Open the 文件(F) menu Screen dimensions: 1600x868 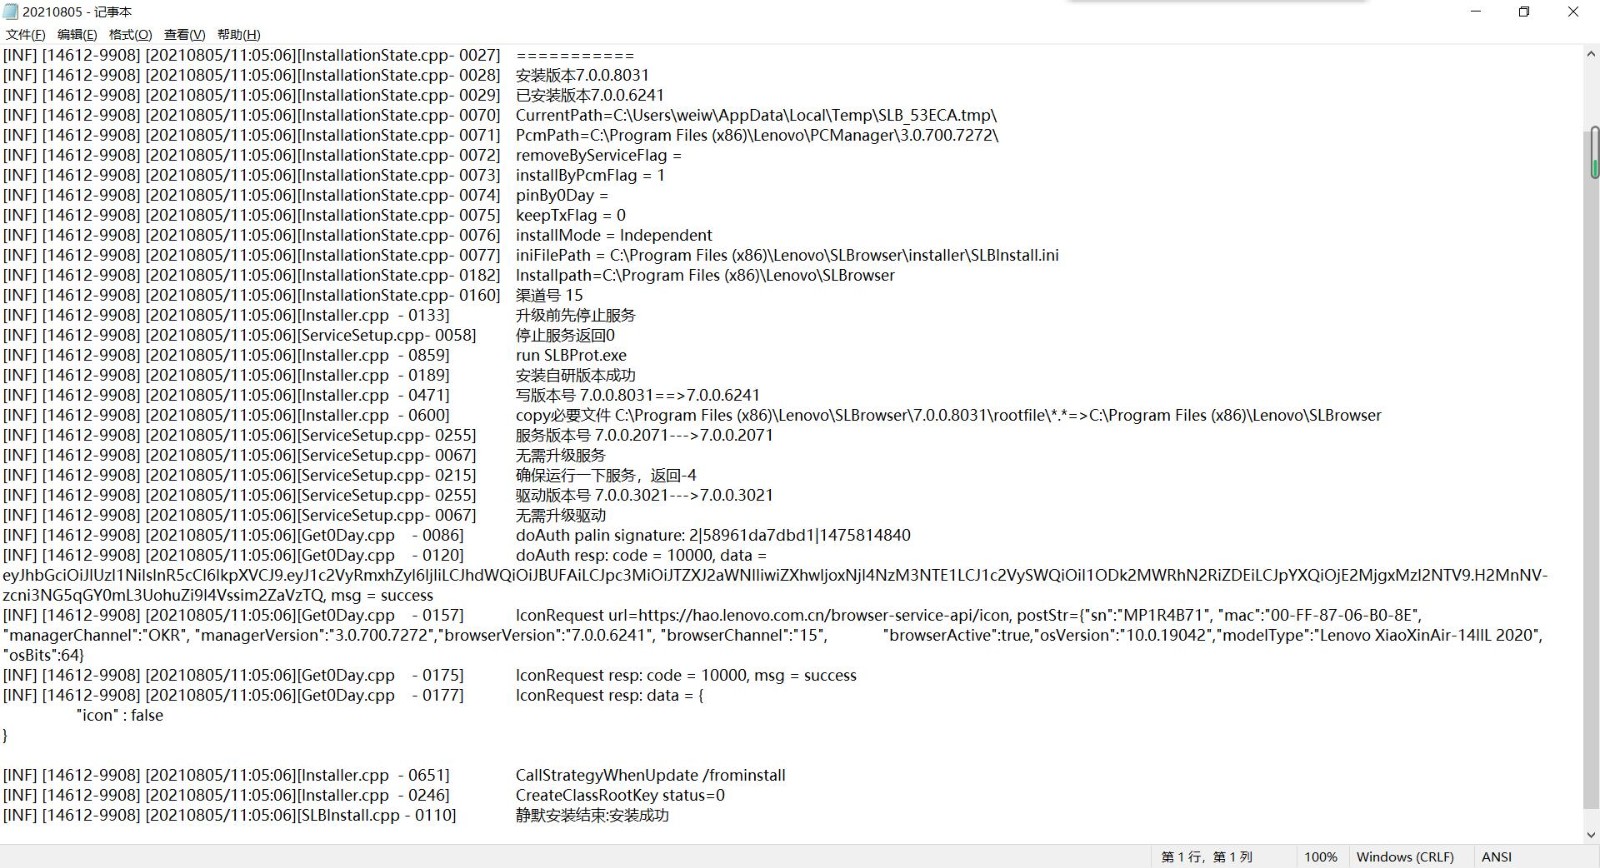click(x=26, y=34)
